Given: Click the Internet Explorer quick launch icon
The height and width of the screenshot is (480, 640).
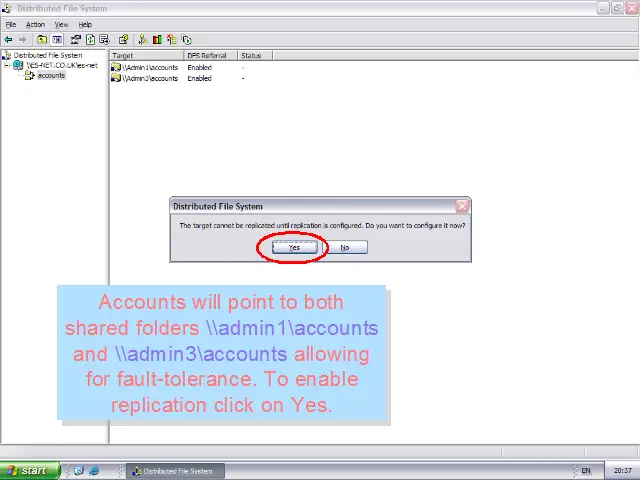Looking at the screenshot, I should point(94,471).
